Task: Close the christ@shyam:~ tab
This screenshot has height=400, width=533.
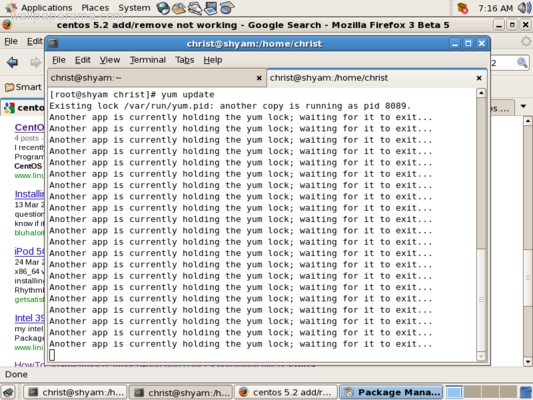Action: (x=259, y=78)
